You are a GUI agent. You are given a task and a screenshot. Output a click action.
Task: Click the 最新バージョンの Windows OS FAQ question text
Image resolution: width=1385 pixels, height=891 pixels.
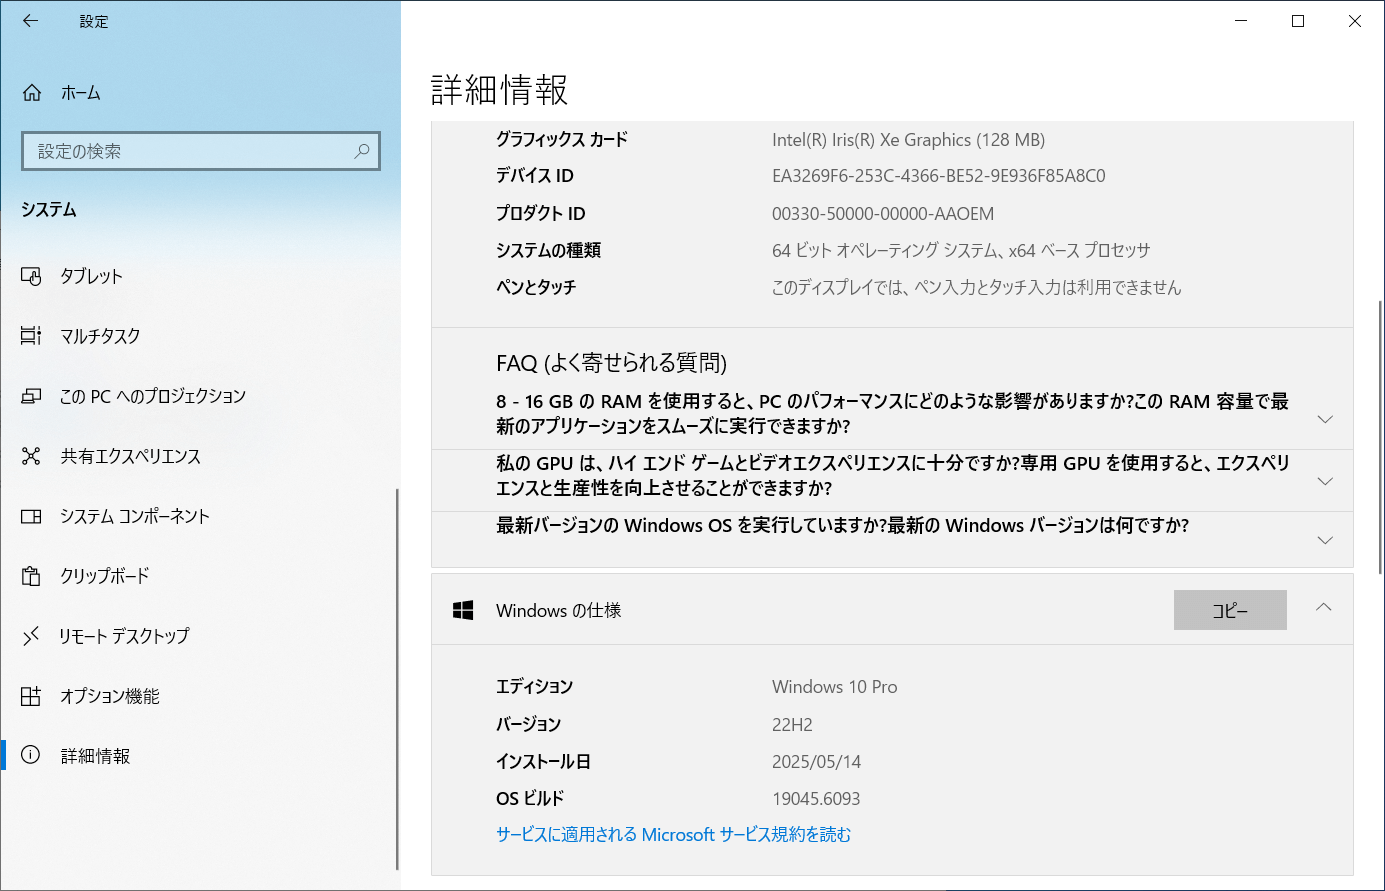(x=842, y=525)
